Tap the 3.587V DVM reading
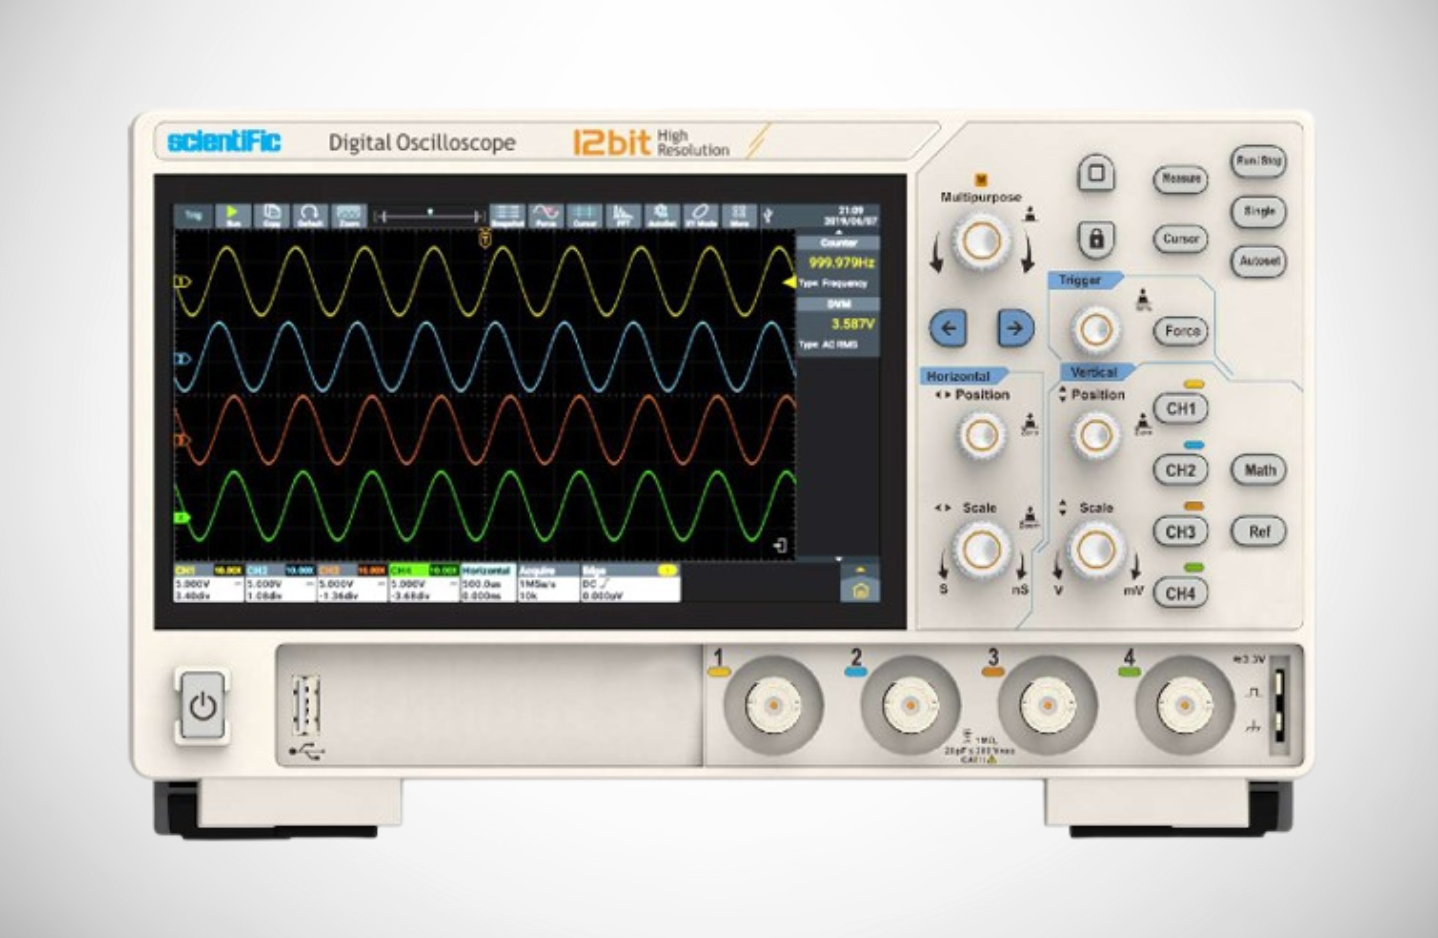1438x938 pixels. [852, 324]
